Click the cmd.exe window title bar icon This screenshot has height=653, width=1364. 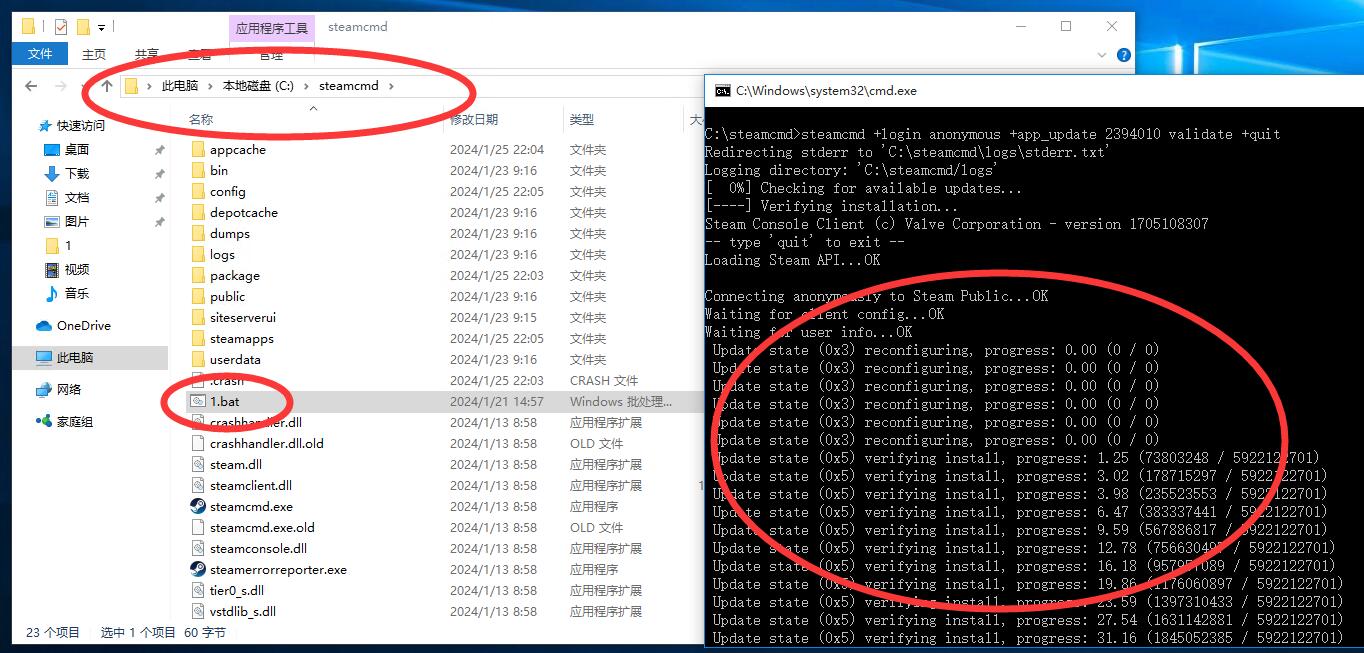point(722,91)
